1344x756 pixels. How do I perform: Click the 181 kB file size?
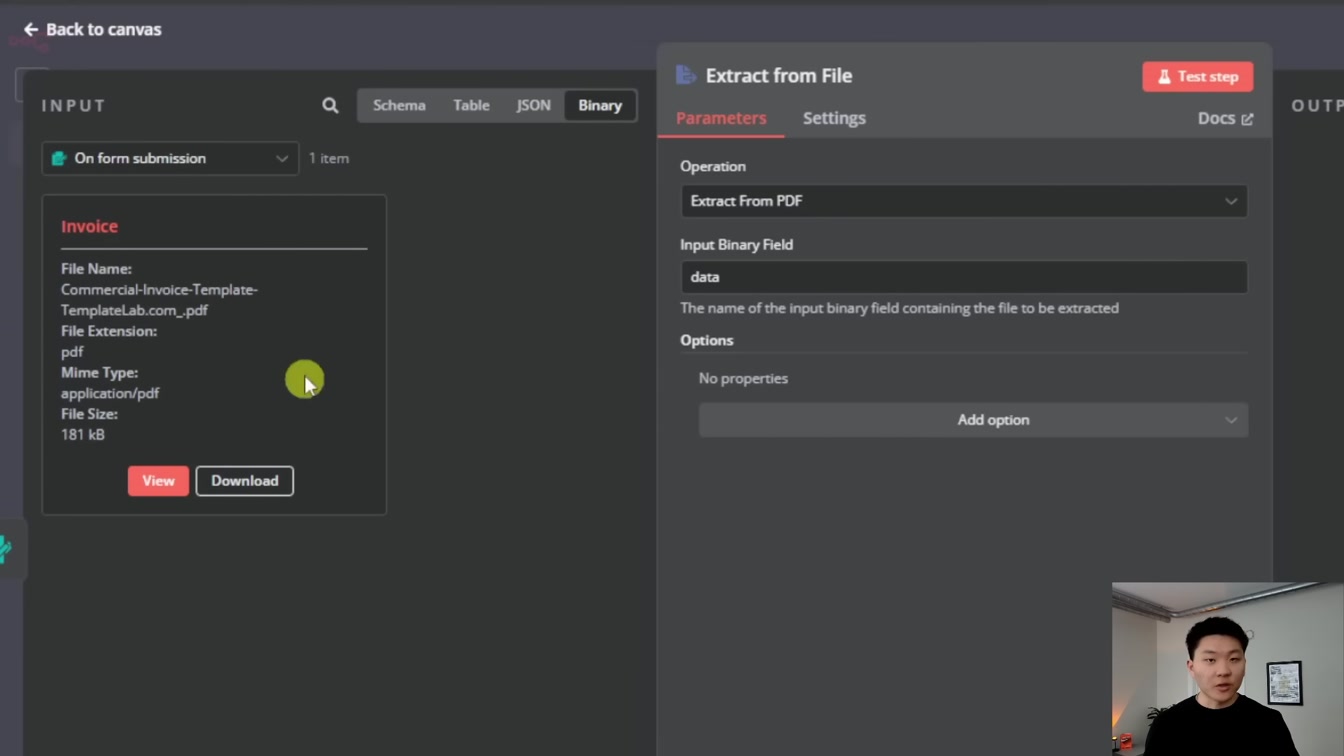point(83,435)
